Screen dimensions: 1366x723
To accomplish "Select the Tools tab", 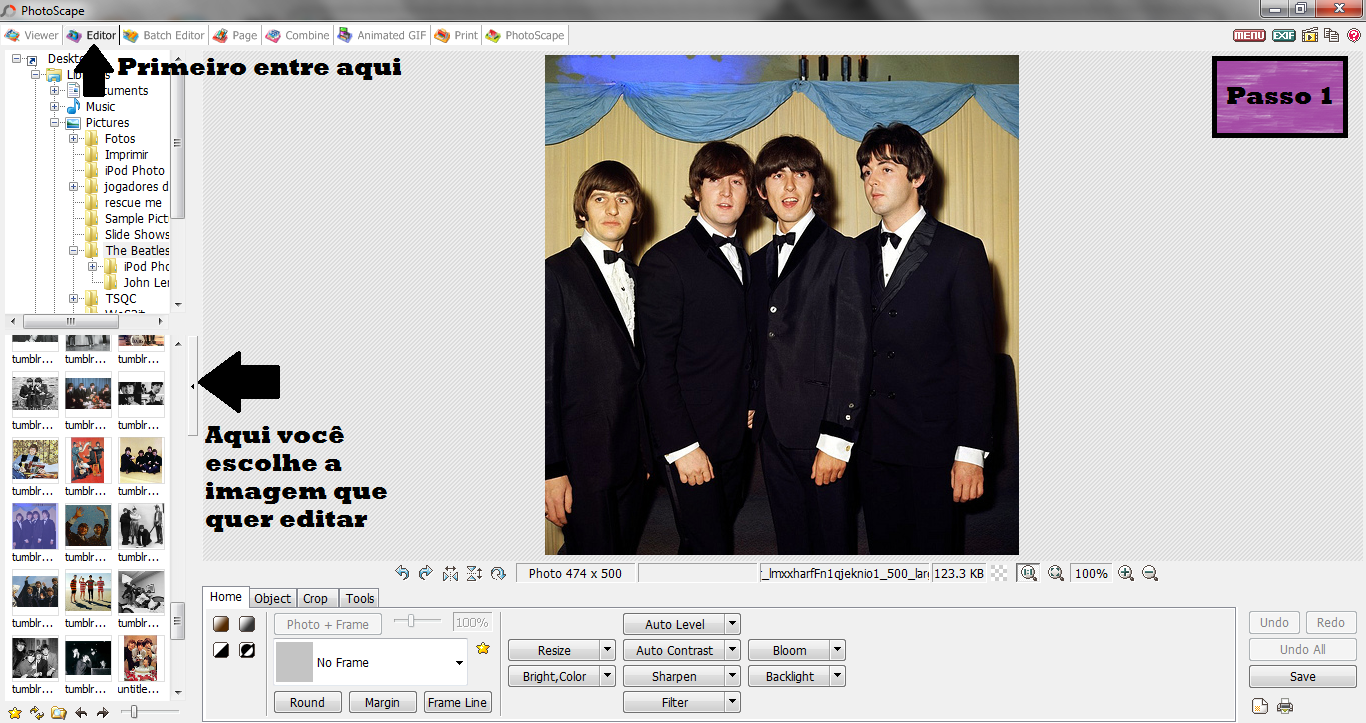I will 360,598.
